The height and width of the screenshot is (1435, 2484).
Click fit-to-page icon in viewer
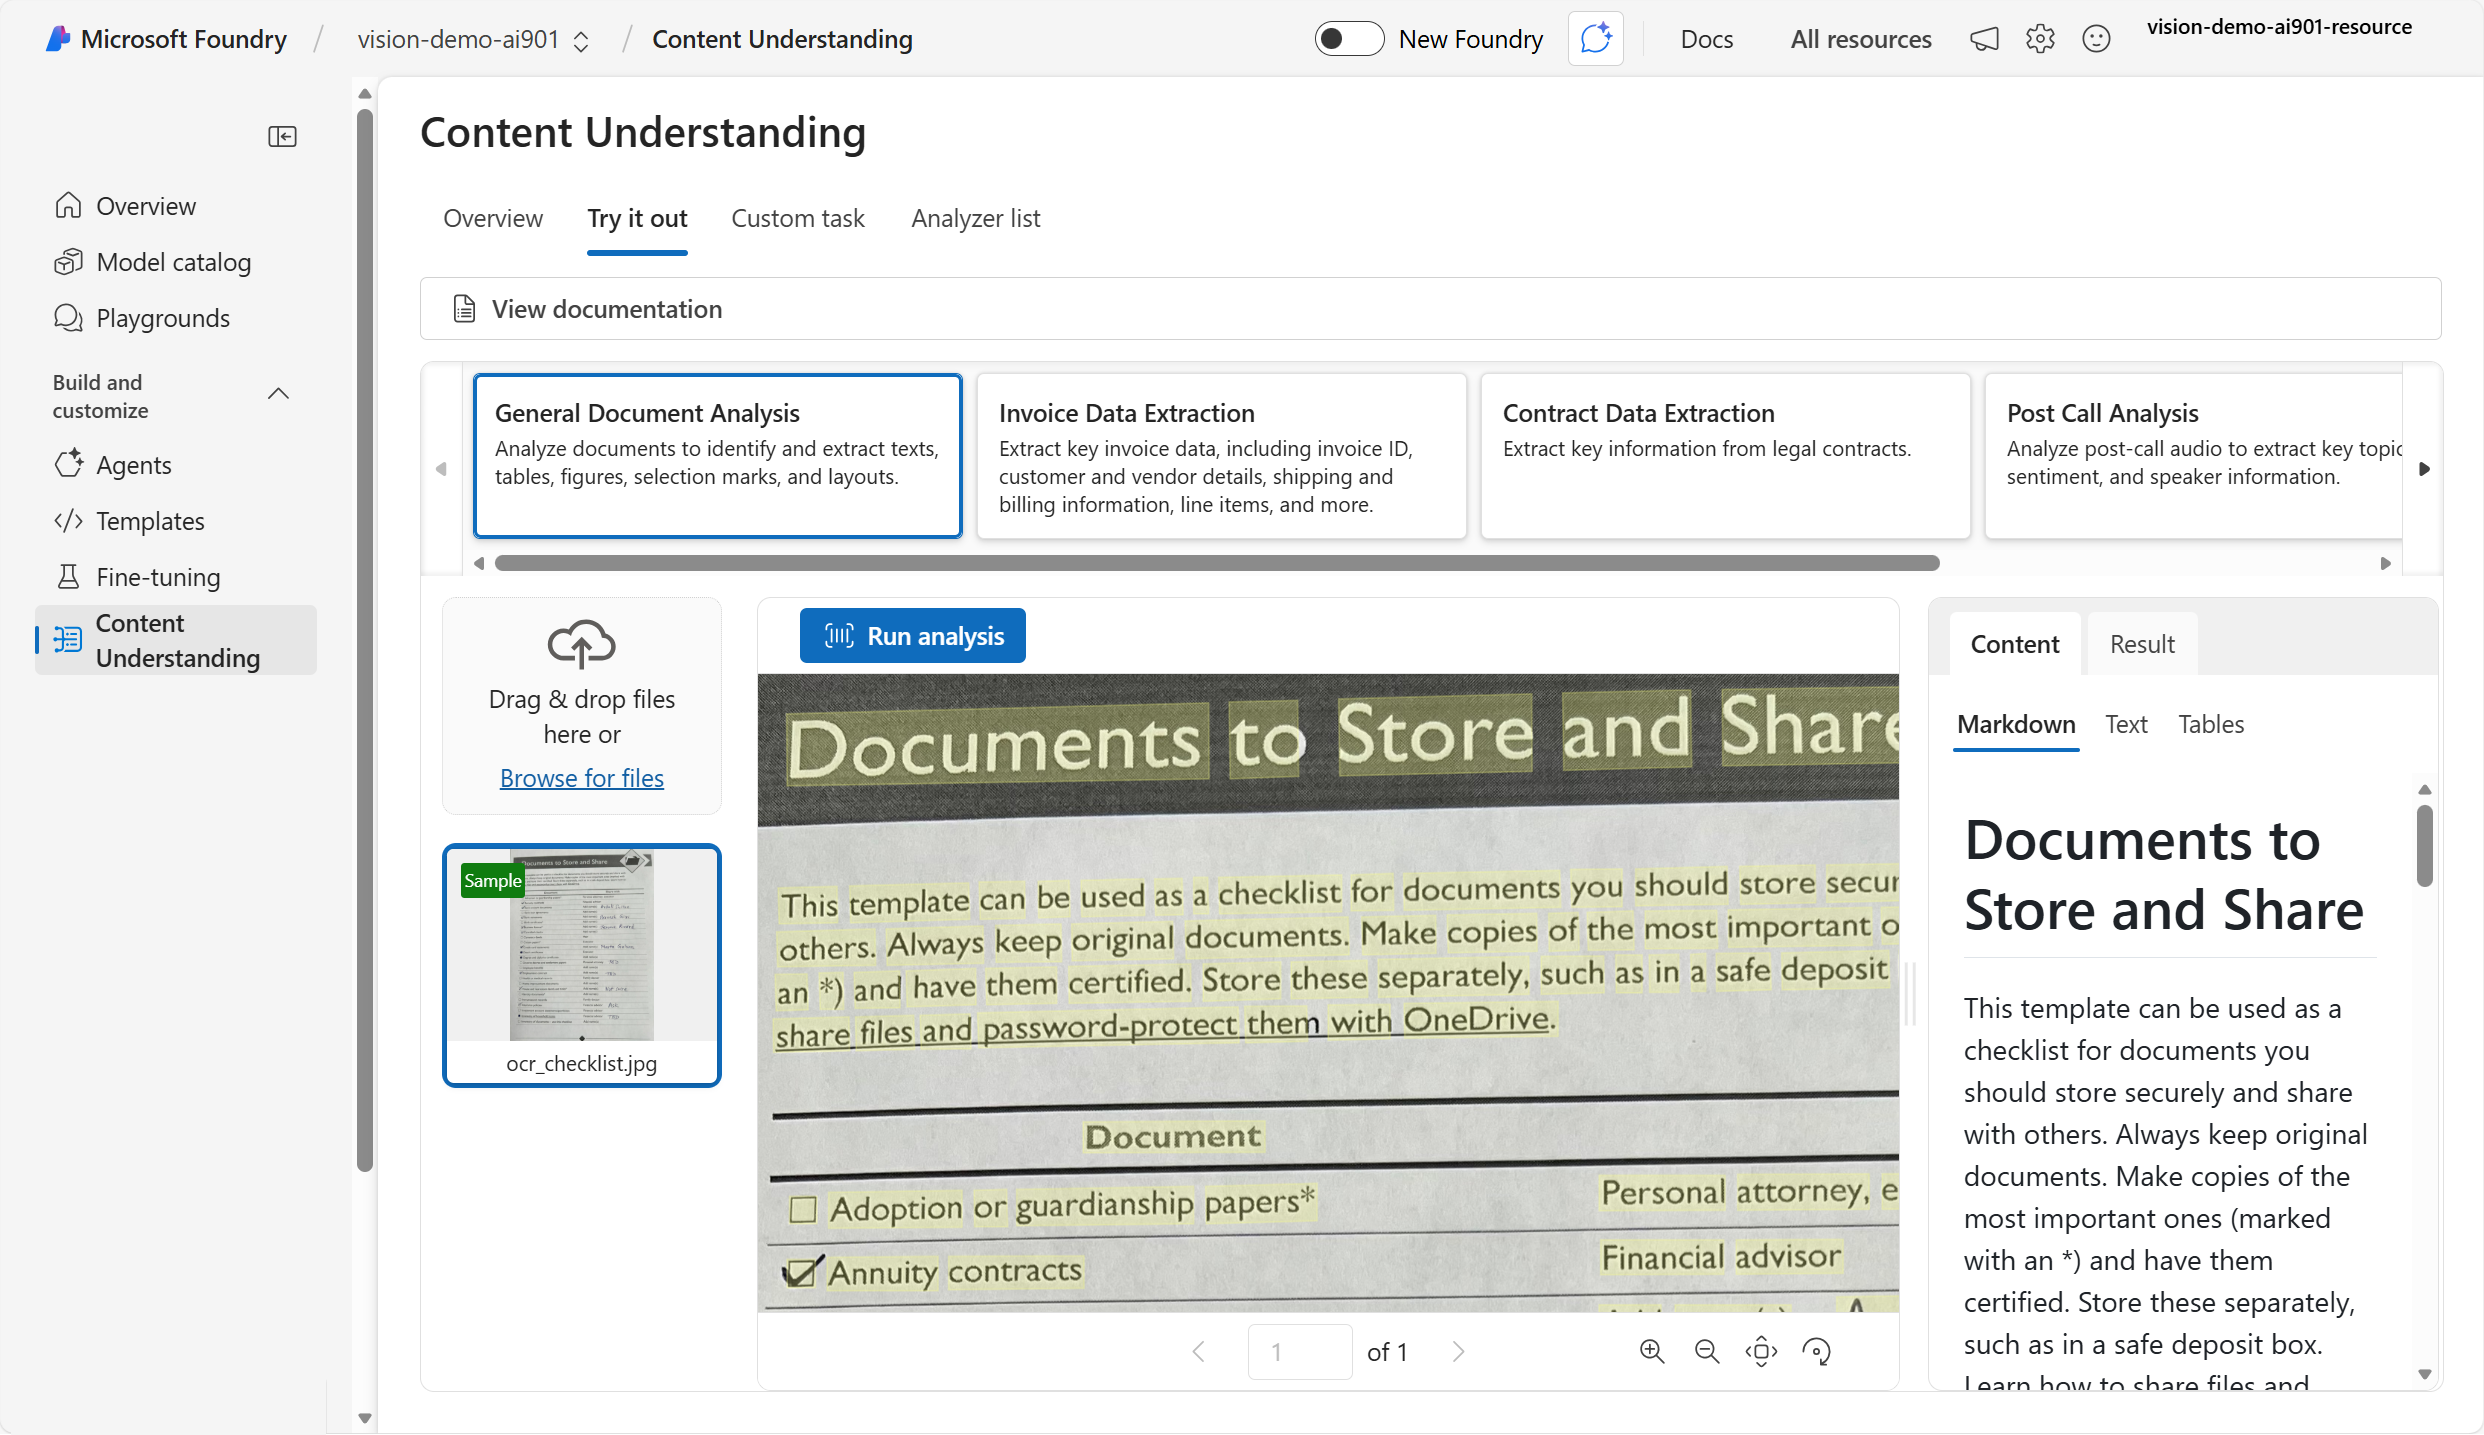(x=1761, y=1352)
